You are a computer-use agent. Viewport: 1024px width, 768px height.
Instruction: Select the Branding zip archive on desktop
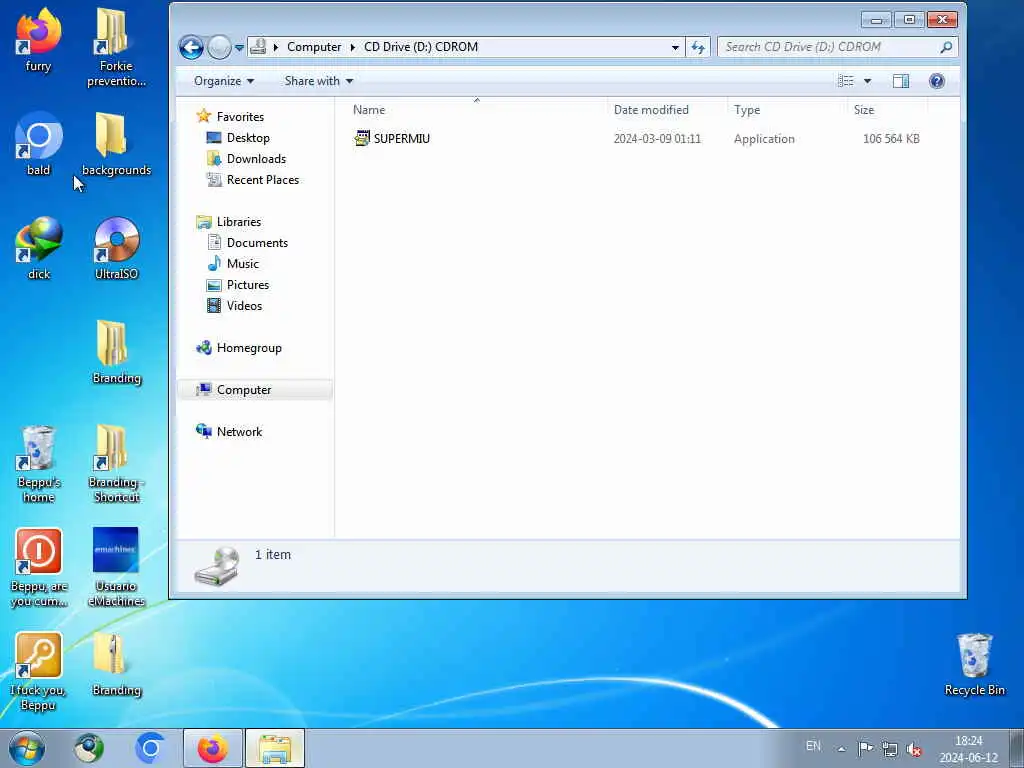pos(116,664)
